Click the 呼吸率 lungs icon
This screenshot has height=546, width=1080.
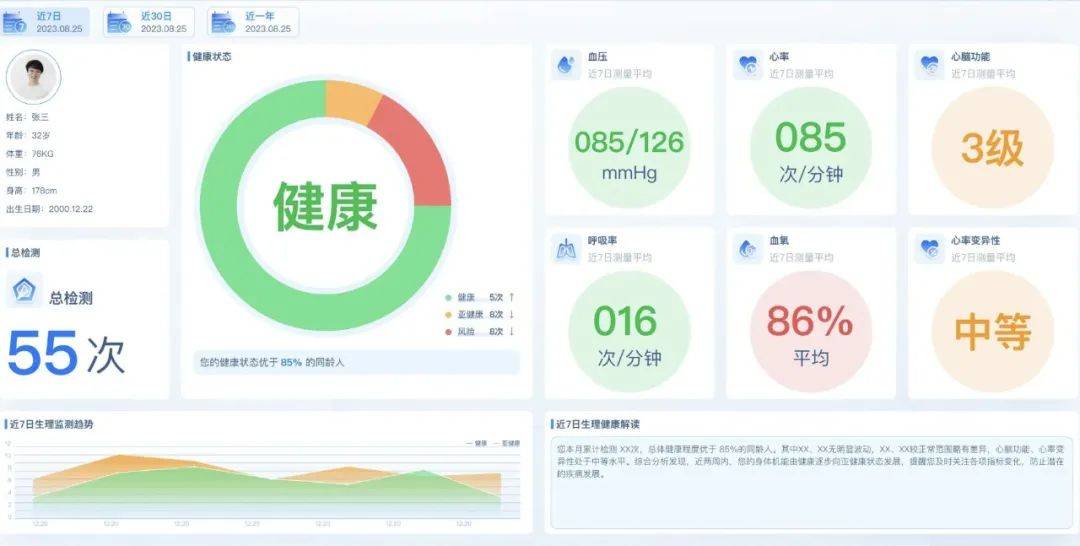click(x=565, y=249)
